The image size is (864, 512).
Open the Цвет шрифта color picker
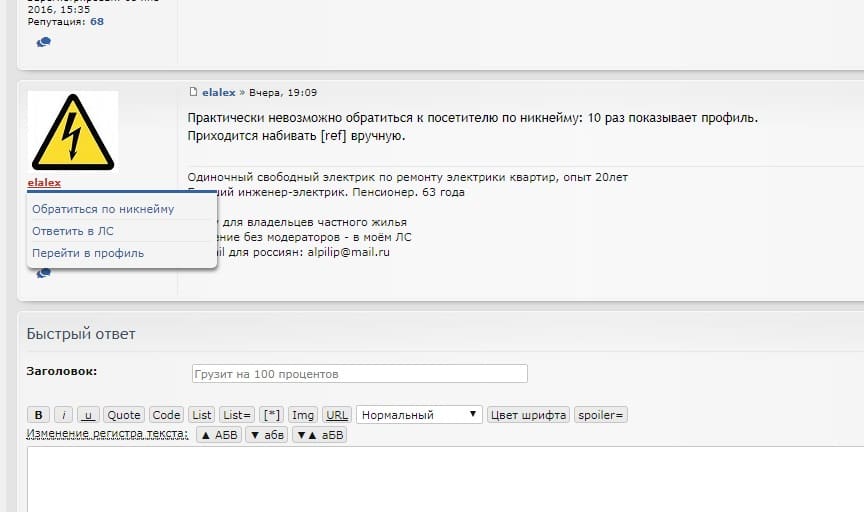coord(528,415)
